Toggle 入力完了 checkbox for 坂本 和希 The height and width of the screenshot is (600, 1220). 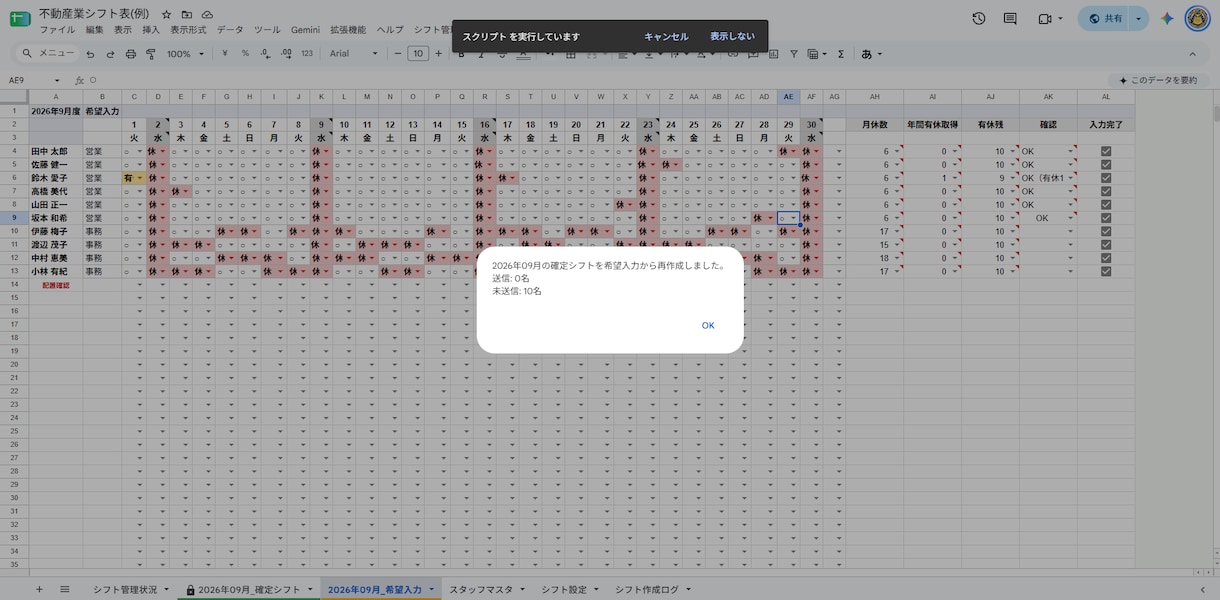(x=1106, y=218)
